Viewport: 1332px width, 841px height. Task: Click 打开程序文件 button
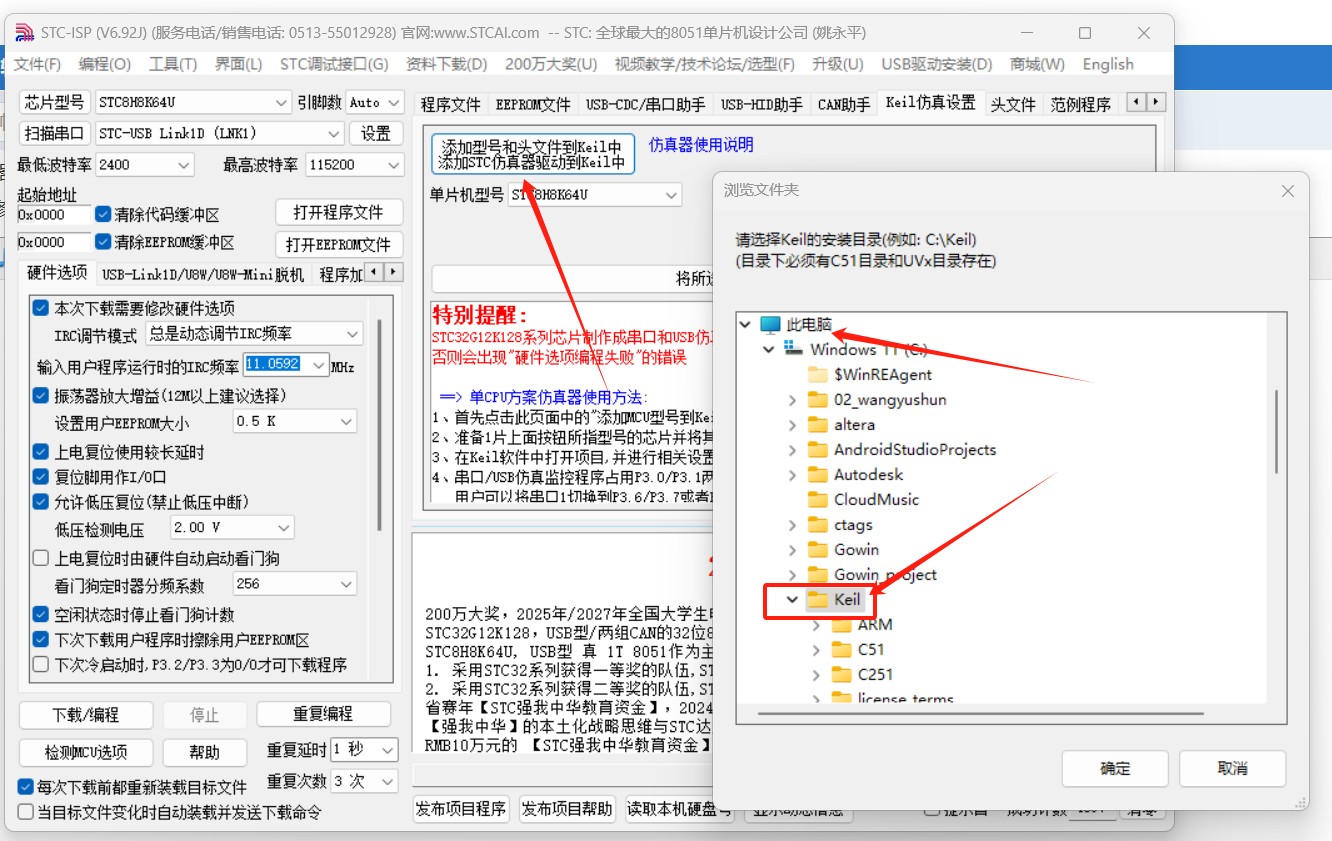click(338, 213)
